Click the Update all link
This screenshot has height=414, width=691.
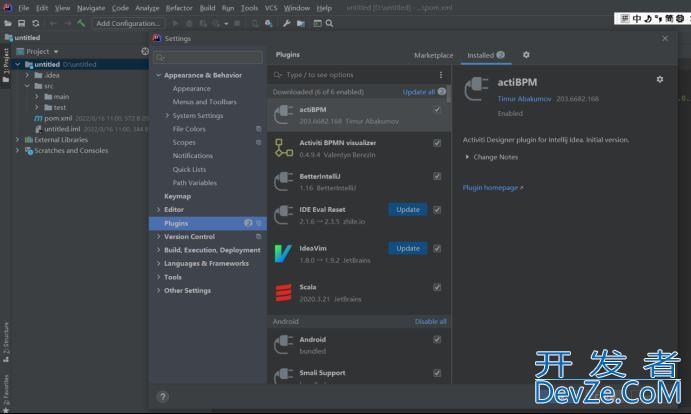tap(419, 92)
